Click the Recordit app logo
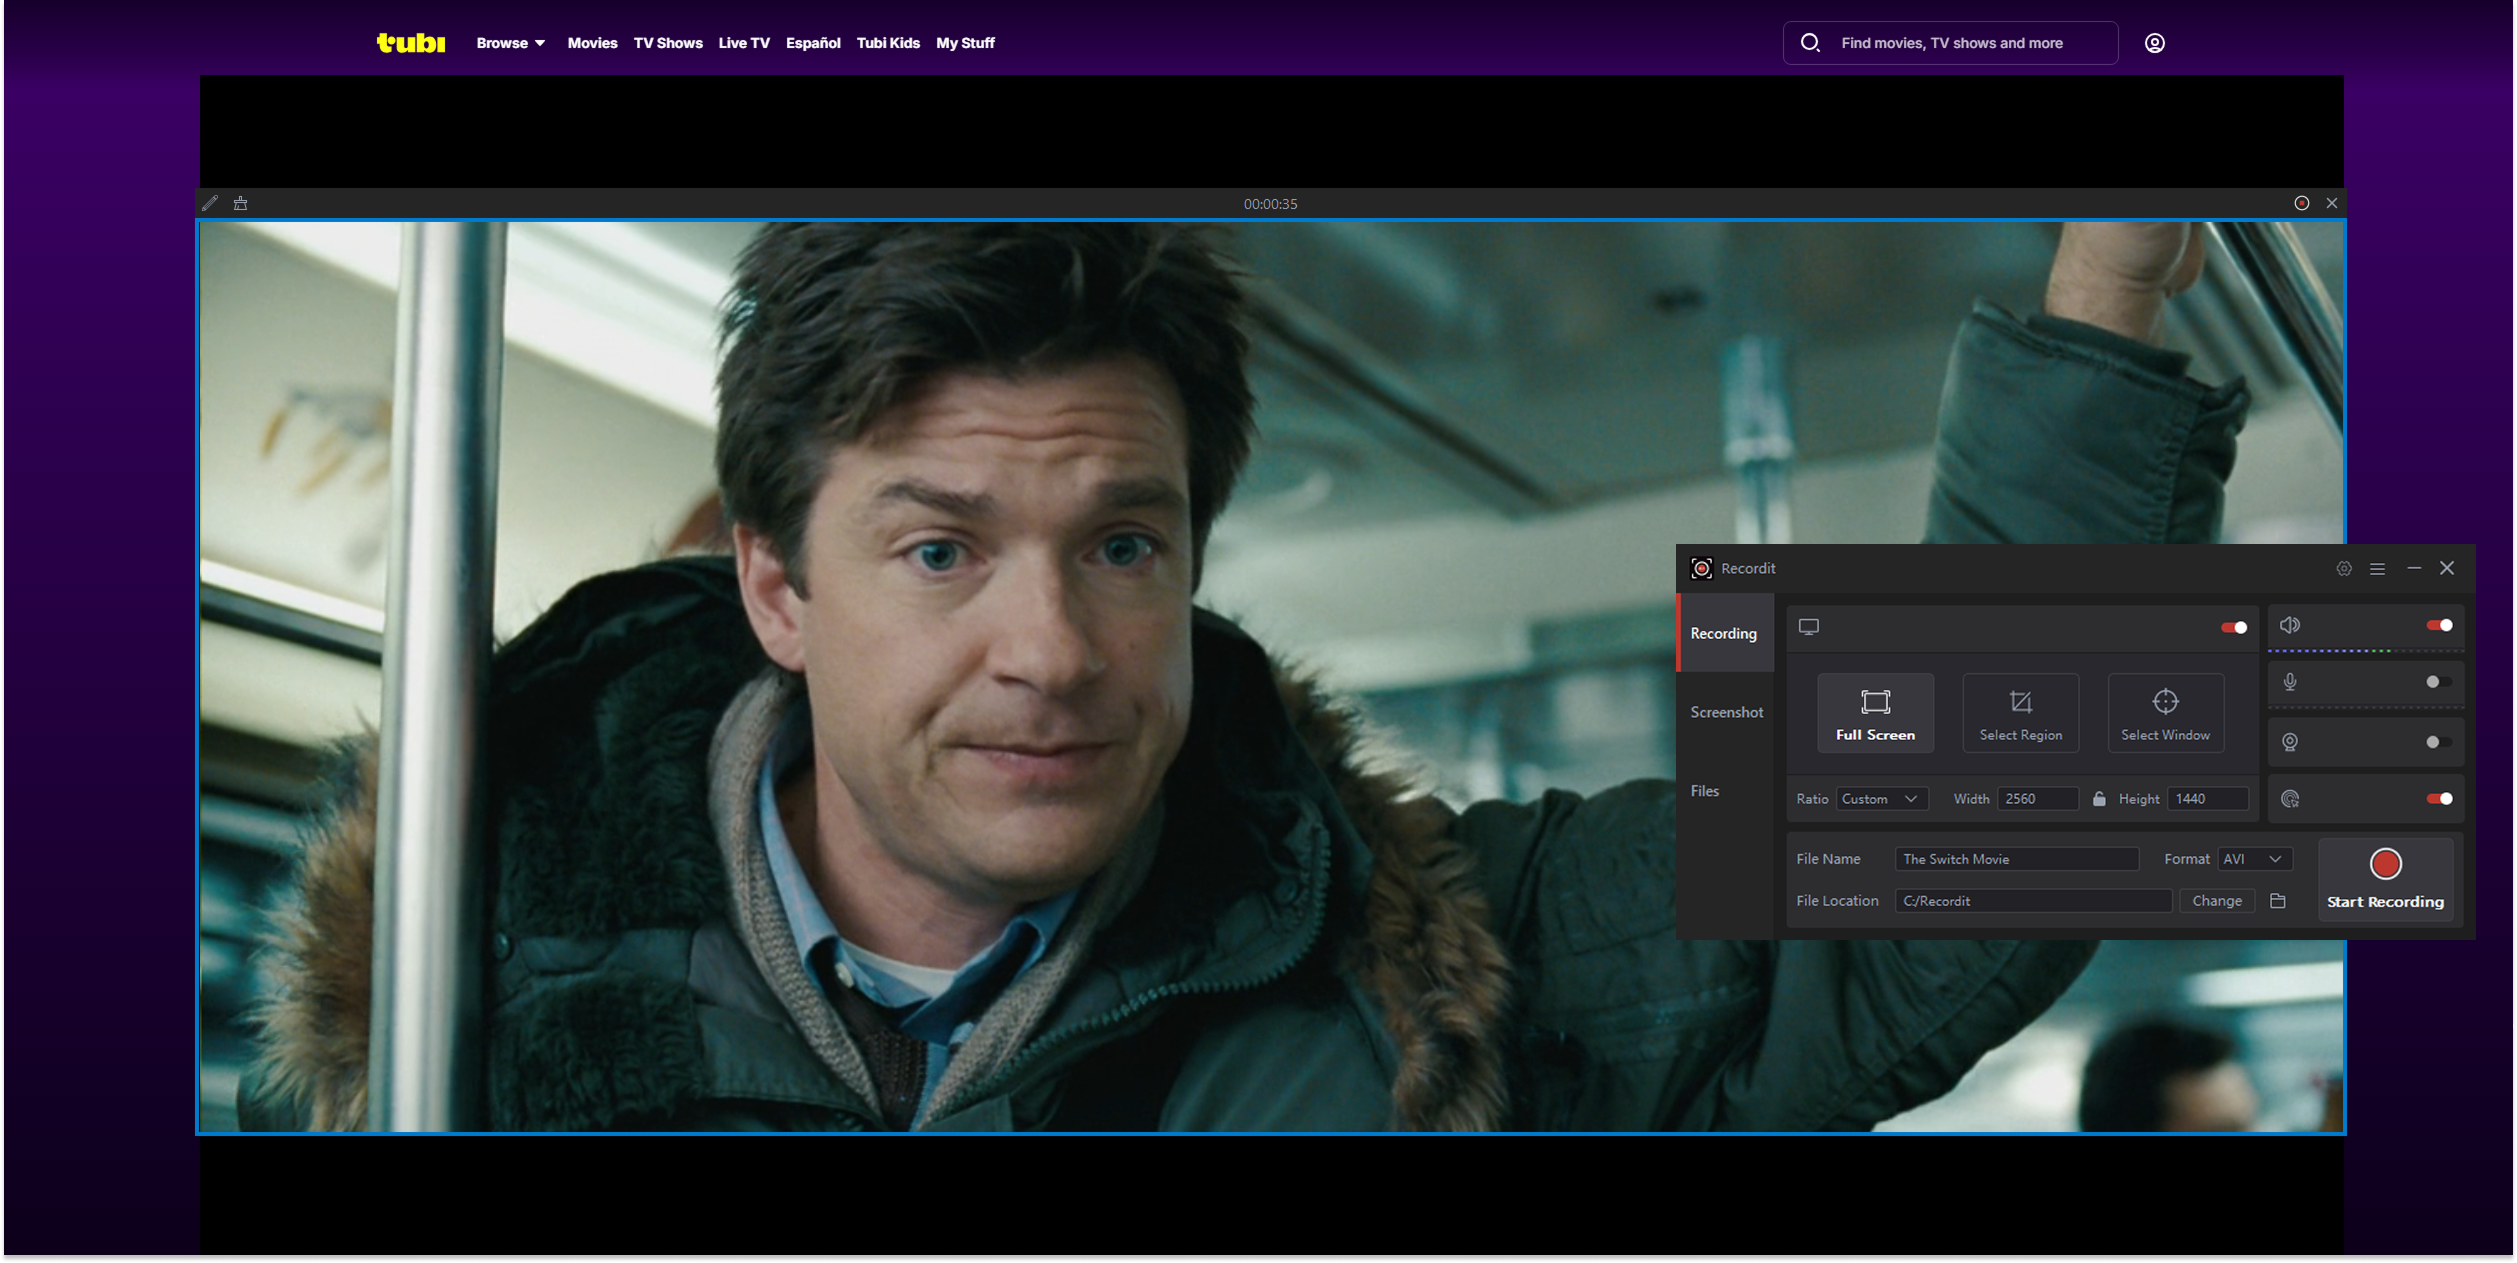The height and width of the screenshot is (1263, 2517). [1701, 568]
